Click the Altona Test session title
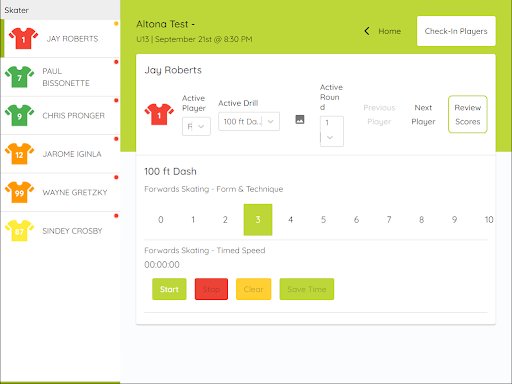This screenshot has width=512, height=384. pos(166,24)
